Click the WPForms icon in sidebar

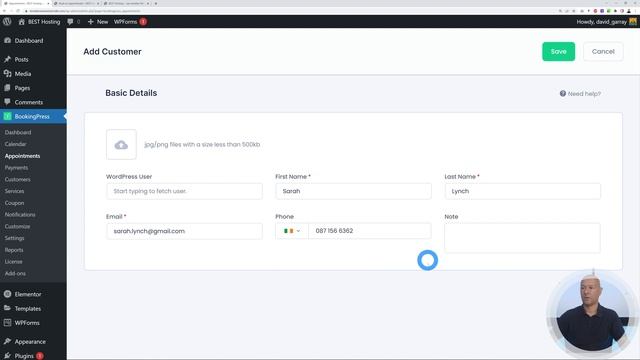click(7, 322)
